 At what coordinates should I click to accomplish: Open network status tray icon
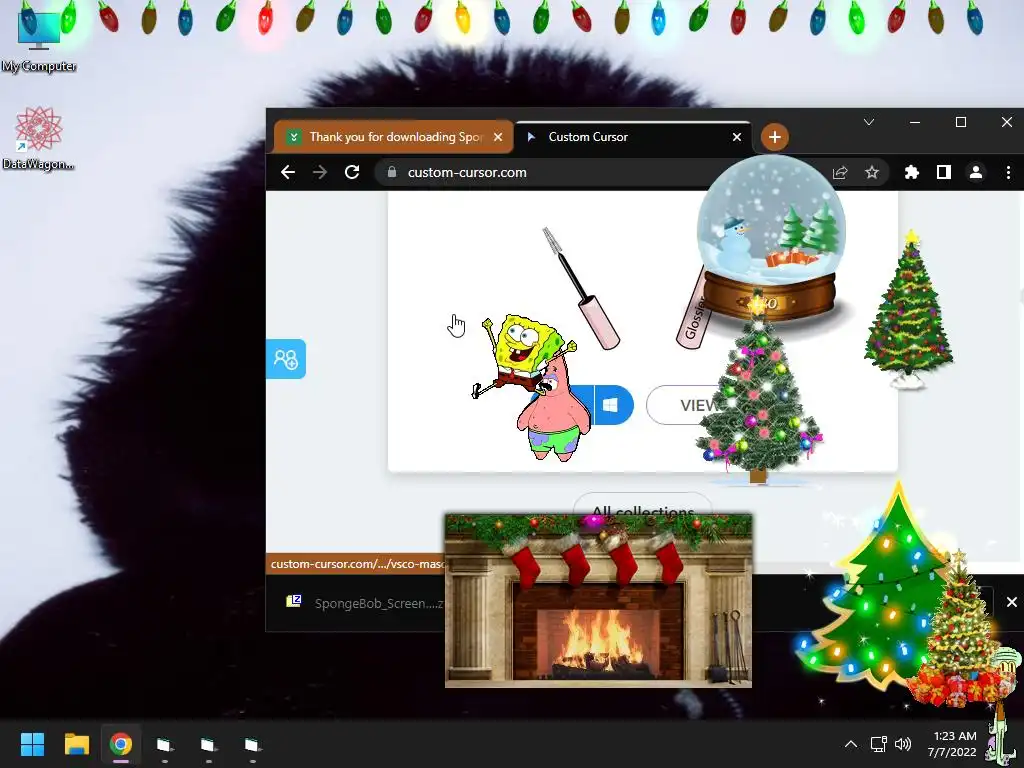(878, 744)
